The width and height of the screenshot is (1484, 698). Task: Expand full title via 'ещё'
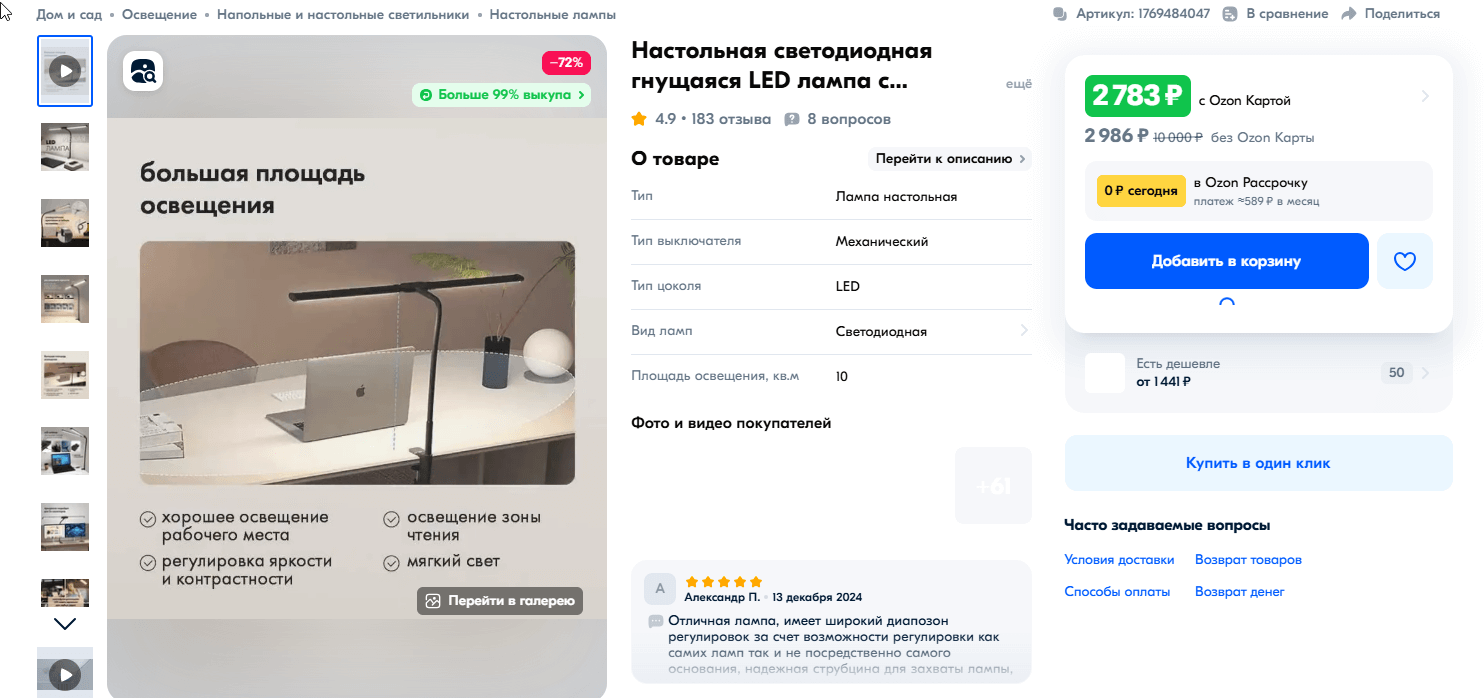point(1018,85)
